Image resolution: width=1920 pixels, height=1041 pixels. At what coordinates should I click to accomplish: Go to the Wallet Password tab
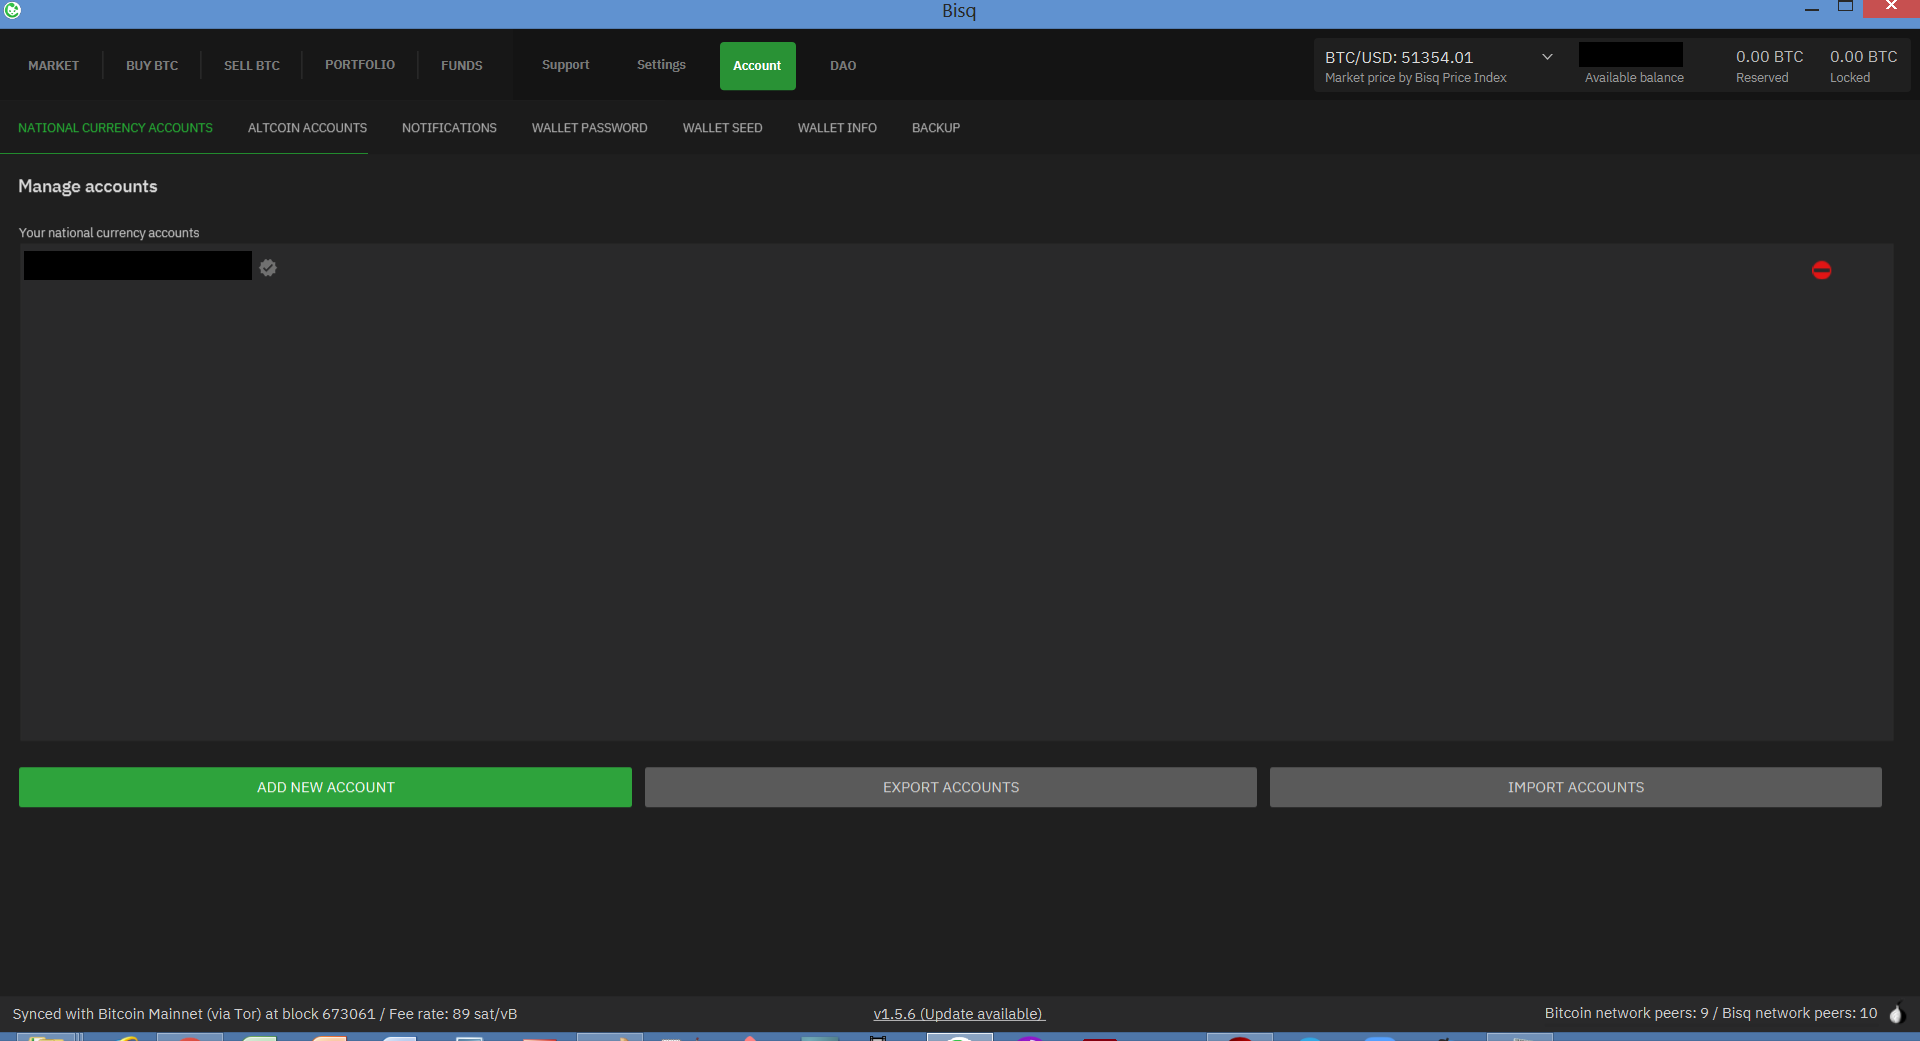pos(589,128)
